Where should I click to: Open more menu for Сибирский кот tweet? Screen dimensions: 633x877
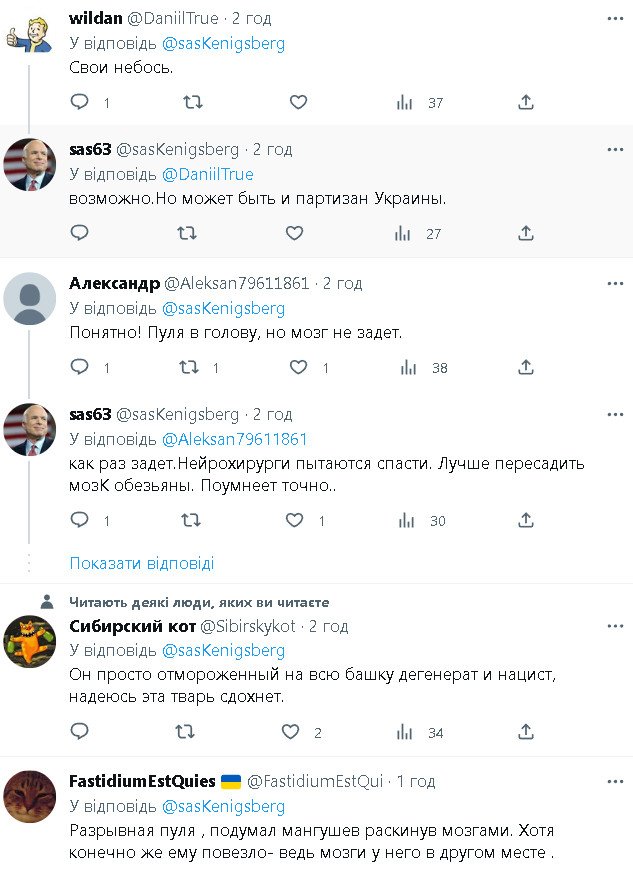614,626
